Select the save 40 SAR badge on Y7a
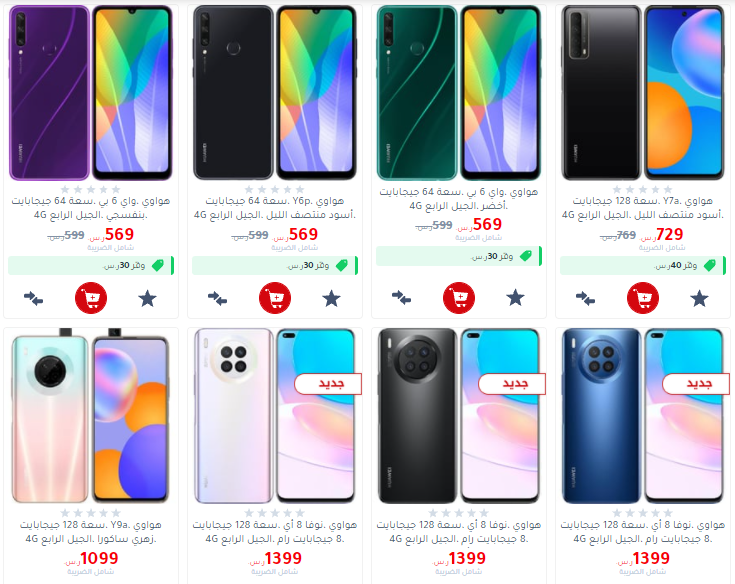 pyautogui.click(x=643, y=265)
